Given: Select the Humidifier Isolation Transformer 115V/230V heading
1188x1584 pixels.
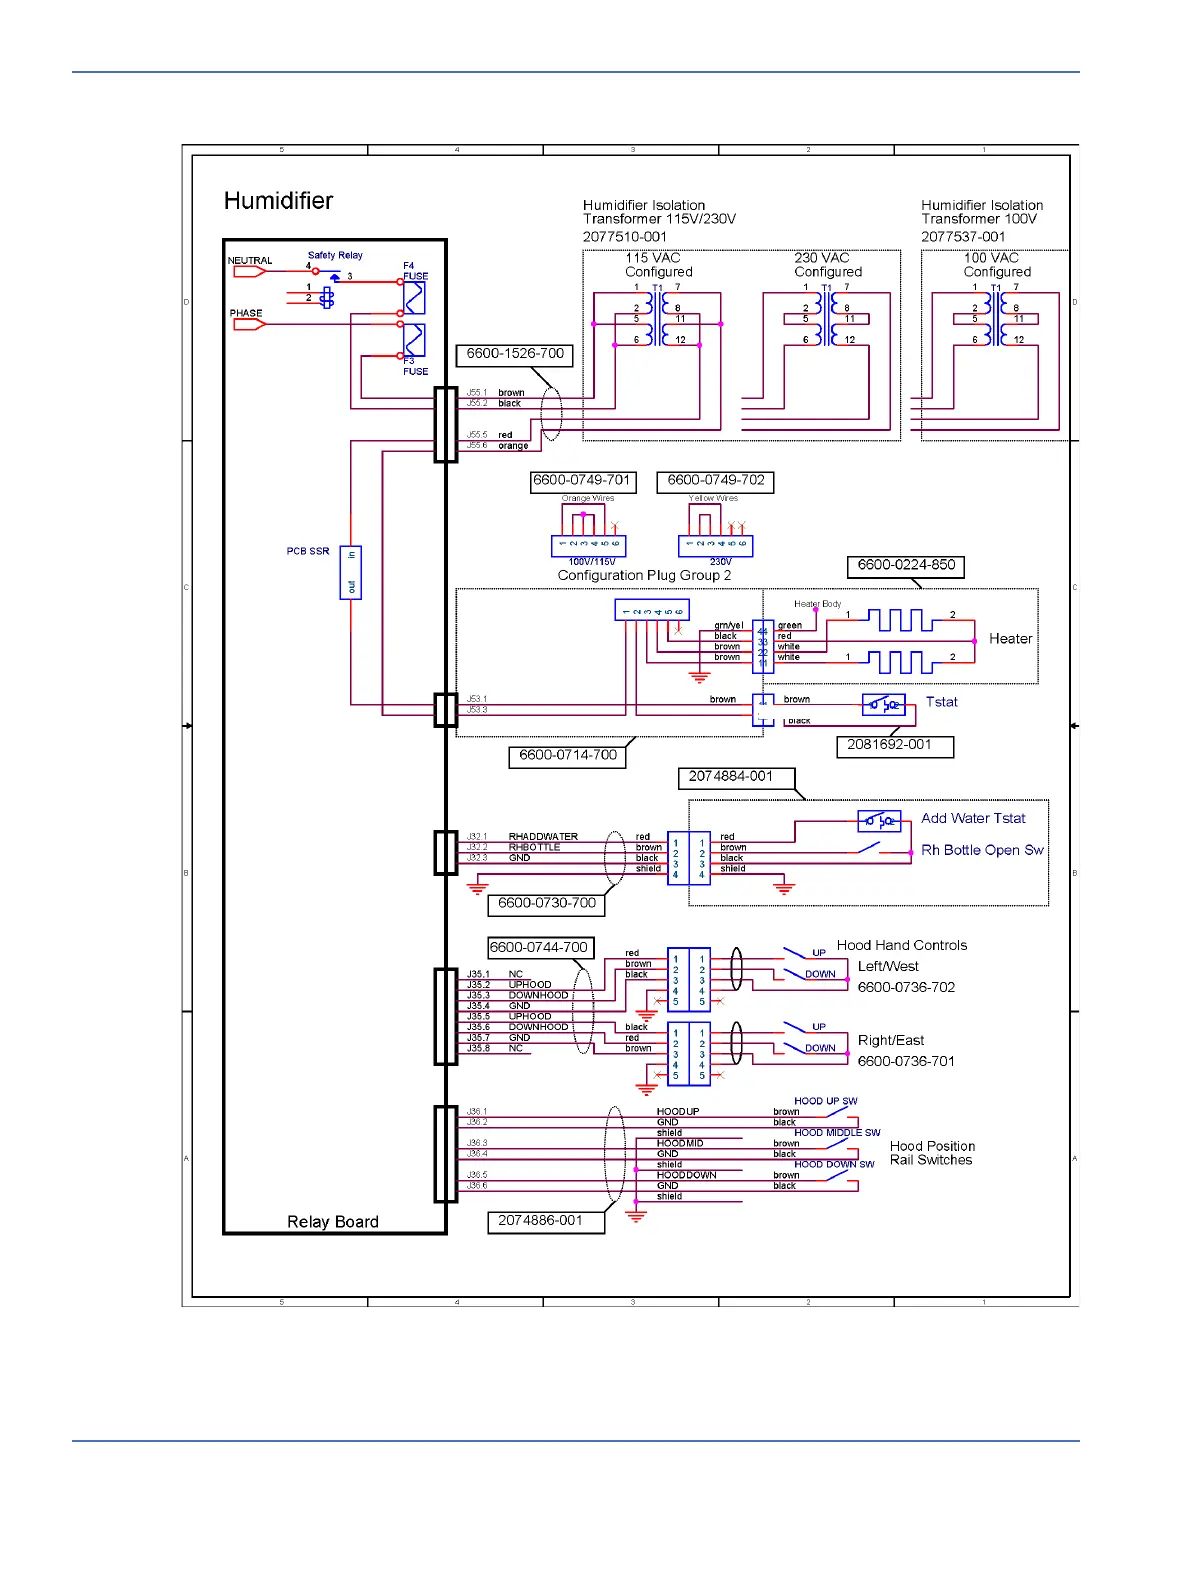Looking at the screenshot, I should click(659, 212).
